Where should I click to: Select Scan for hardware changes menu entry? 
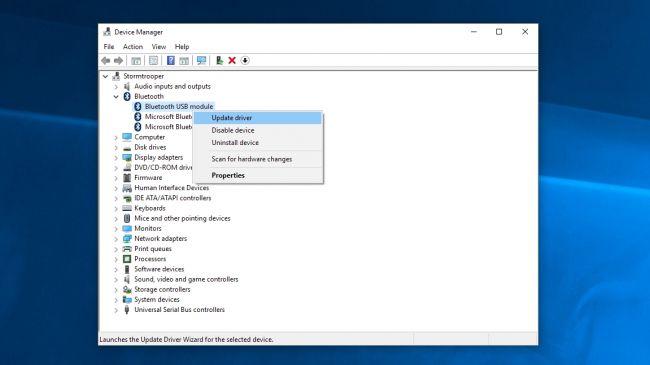pyautogui.click(x=258, y=159)
